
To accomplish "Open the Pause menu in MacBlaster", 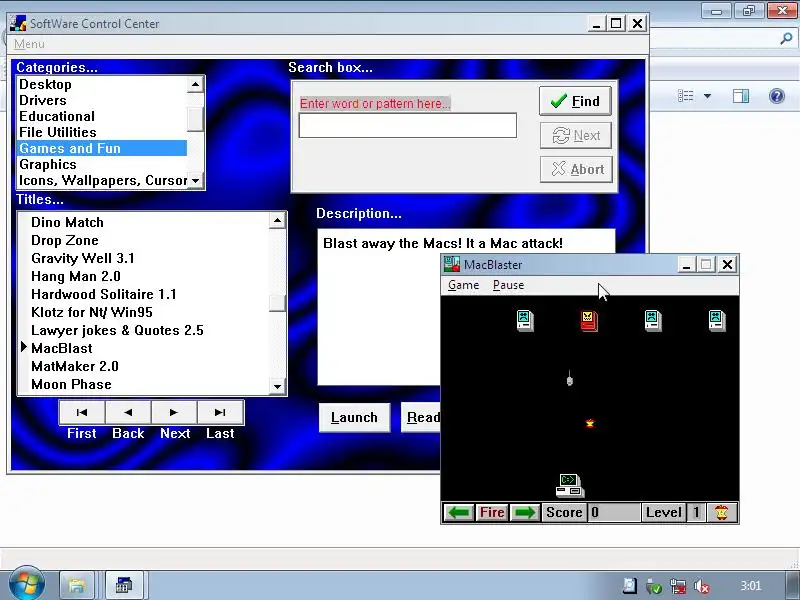I will point(508,285).
